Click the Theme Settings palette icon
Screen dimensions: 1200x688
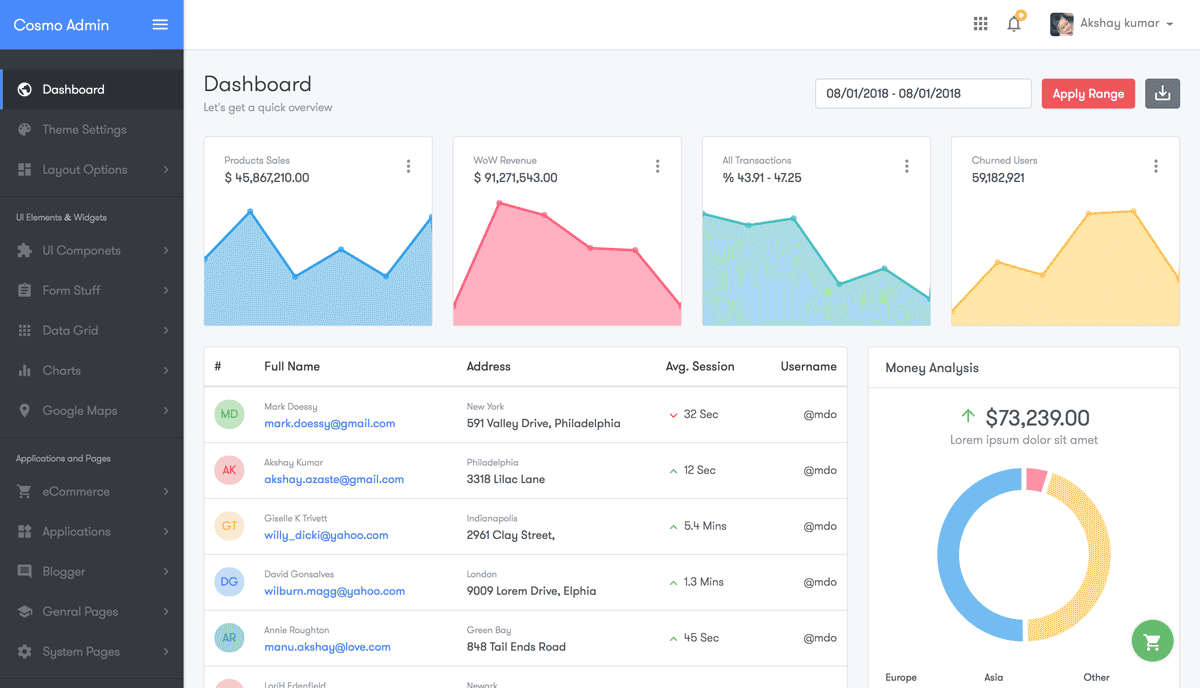tap(24, 130)
